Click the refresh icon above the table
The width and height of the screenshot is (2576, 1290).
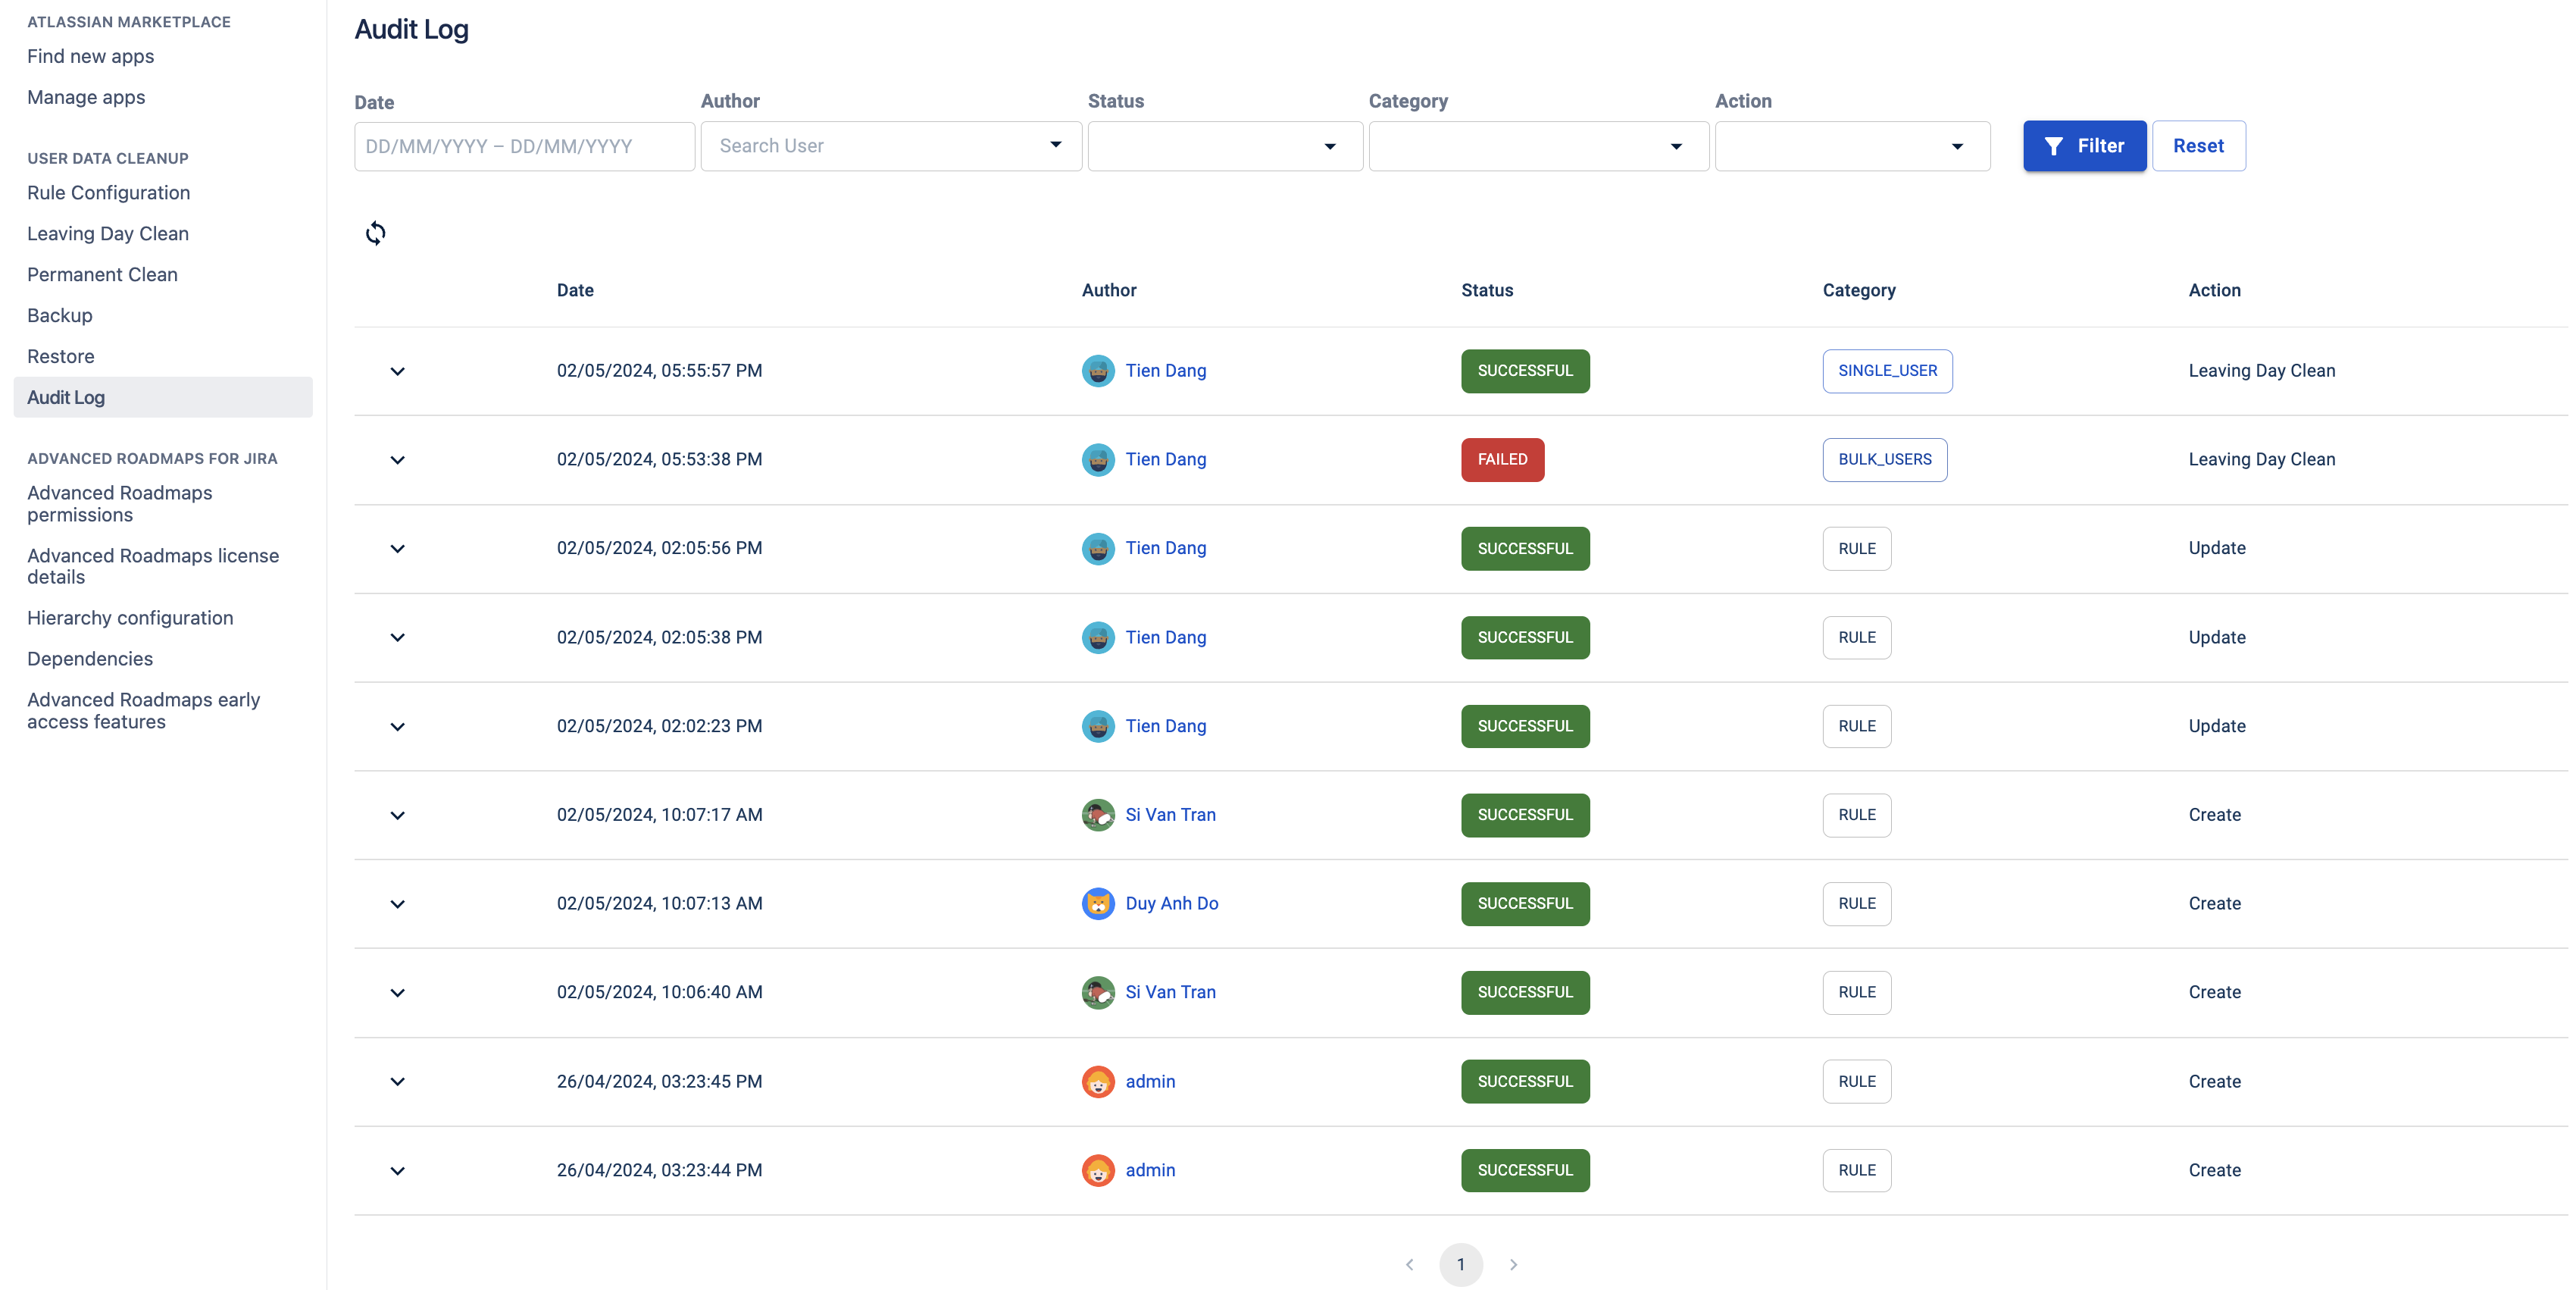pyautogui.click(x=375, y=233)
